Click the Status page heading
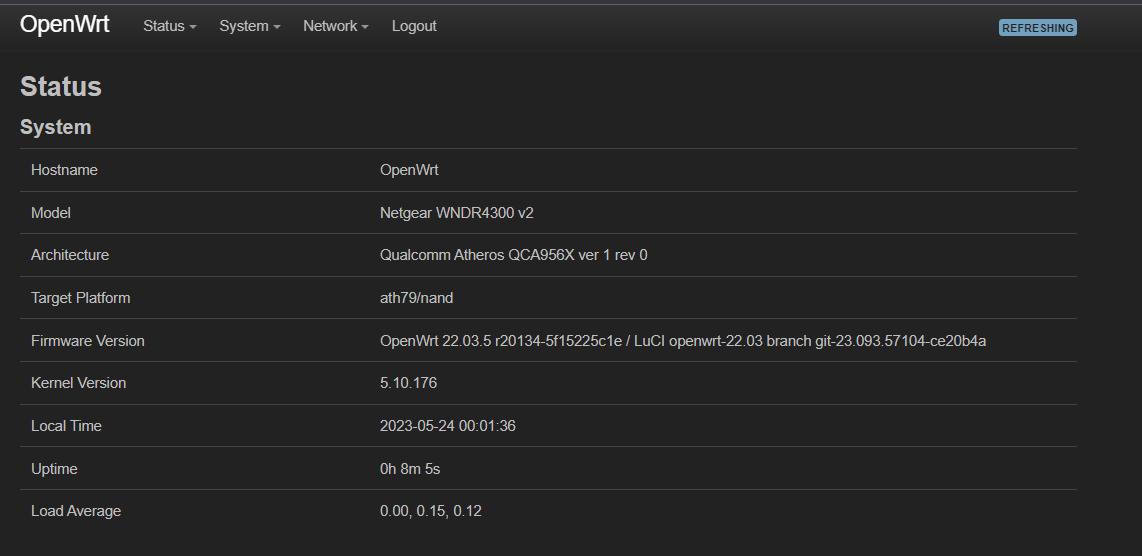 60,87
